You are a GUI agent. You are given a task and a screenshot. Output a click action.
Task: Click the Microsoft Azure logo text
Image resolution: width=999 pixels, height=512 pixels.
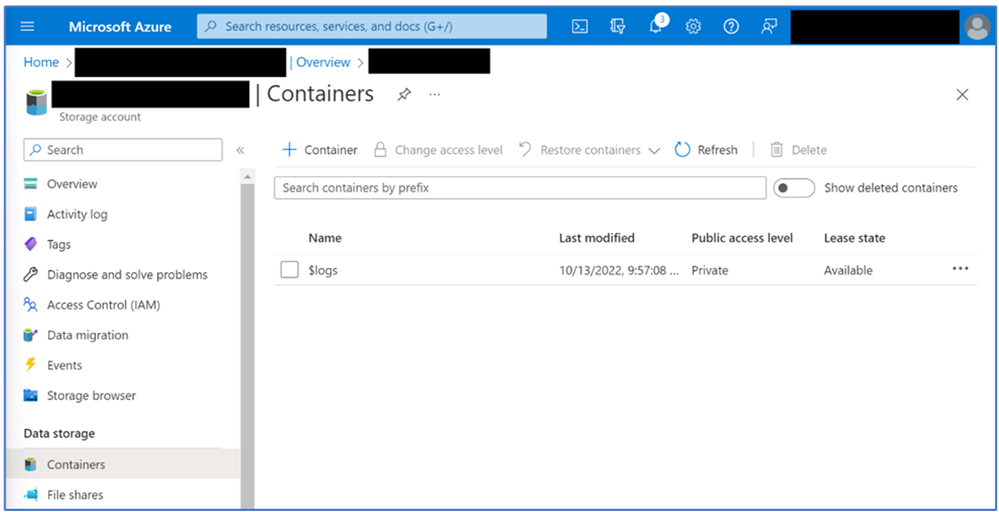coord(120,27)
